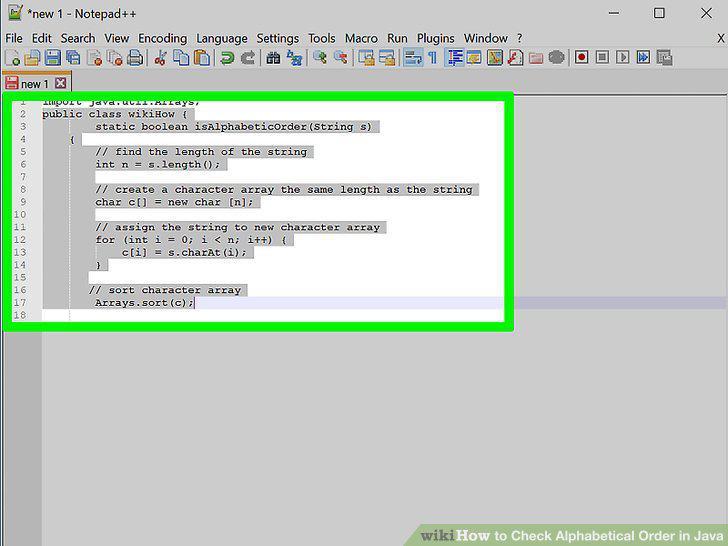Place cursor in "int n = s.length();"
The image size is (728, 546).
(157, 164)
